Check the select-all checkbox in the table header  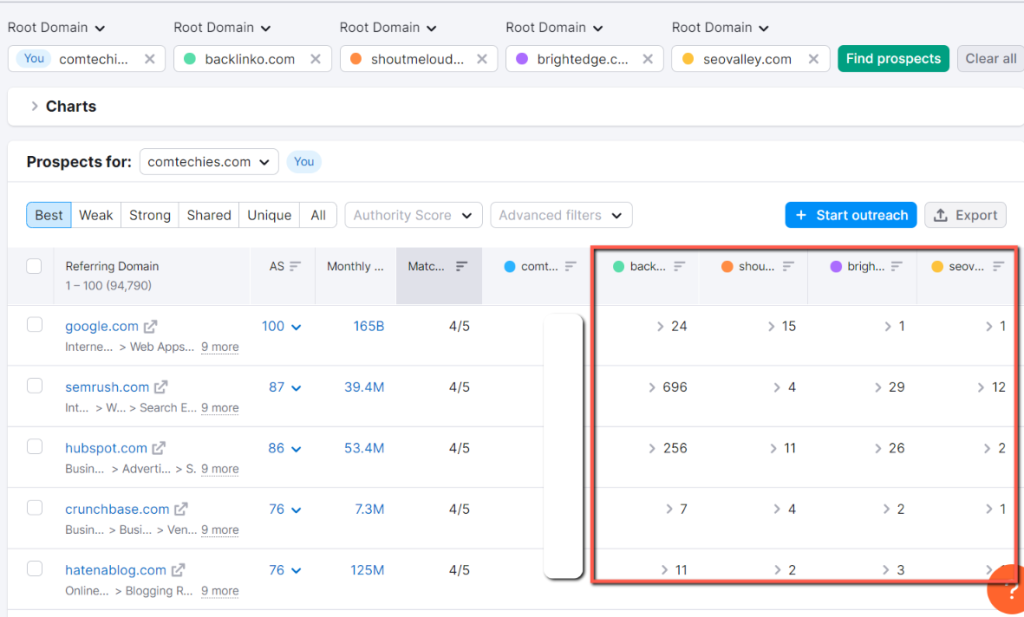[x=34, y=266]
